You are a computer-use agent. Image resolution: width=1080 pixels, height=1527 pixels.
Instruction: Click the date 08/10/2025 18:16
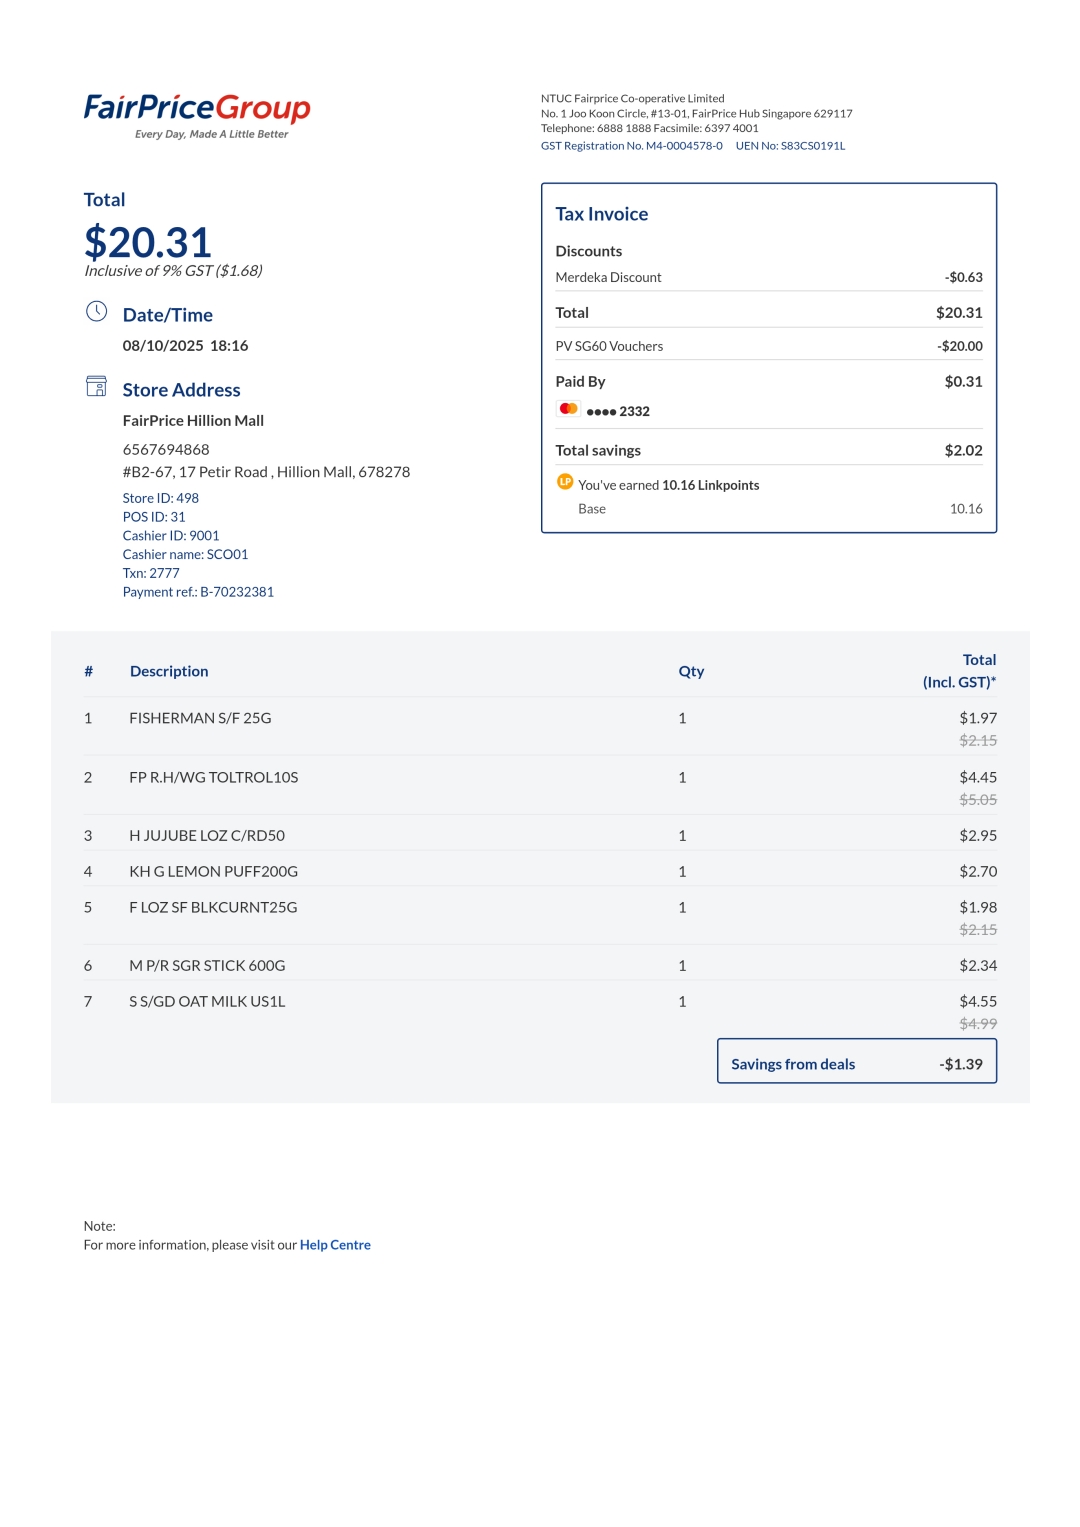(x=185, y=346)
